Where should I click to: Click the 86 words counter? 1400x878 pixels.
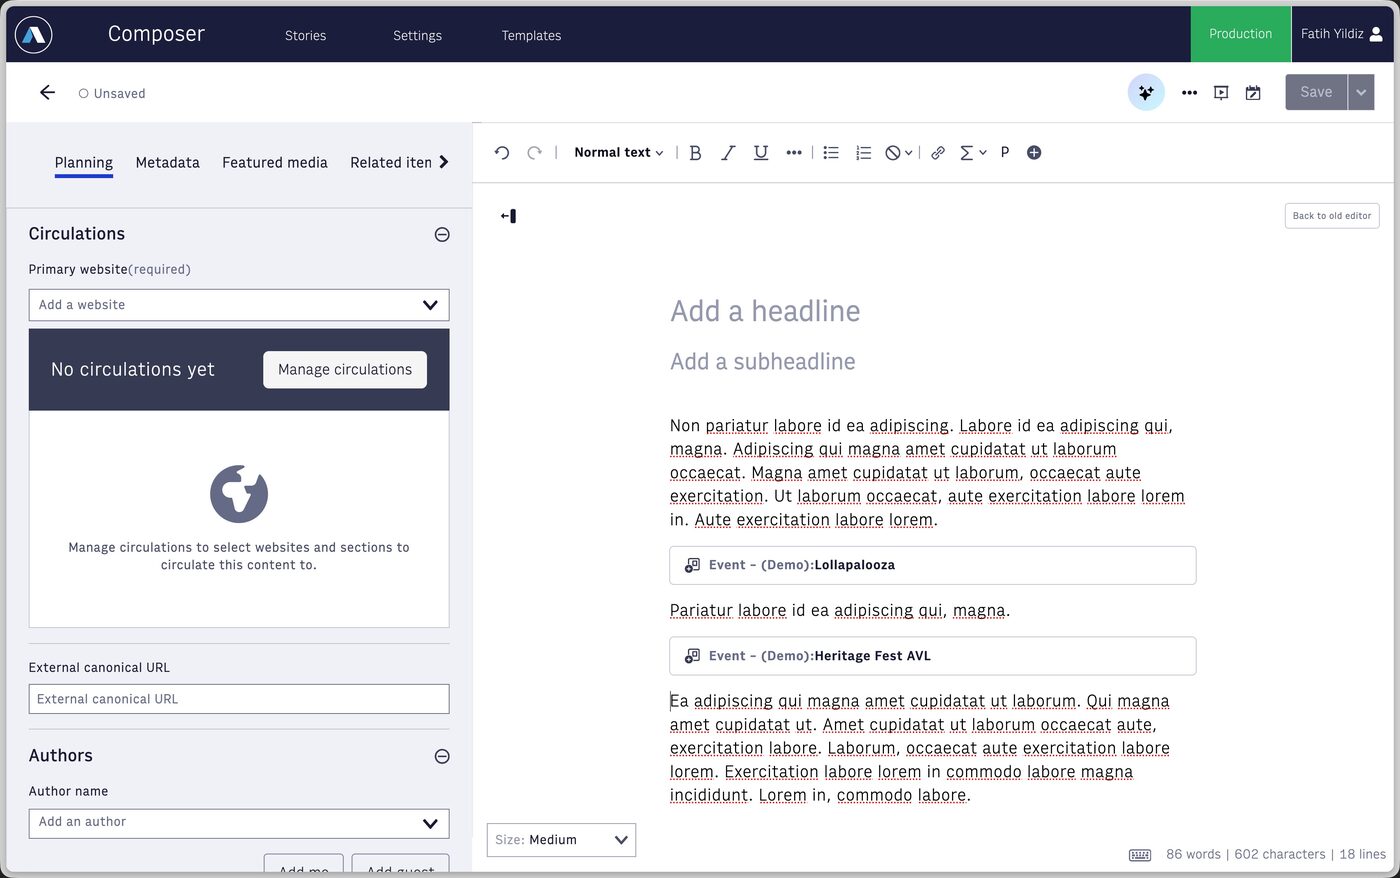[1193, 854]
